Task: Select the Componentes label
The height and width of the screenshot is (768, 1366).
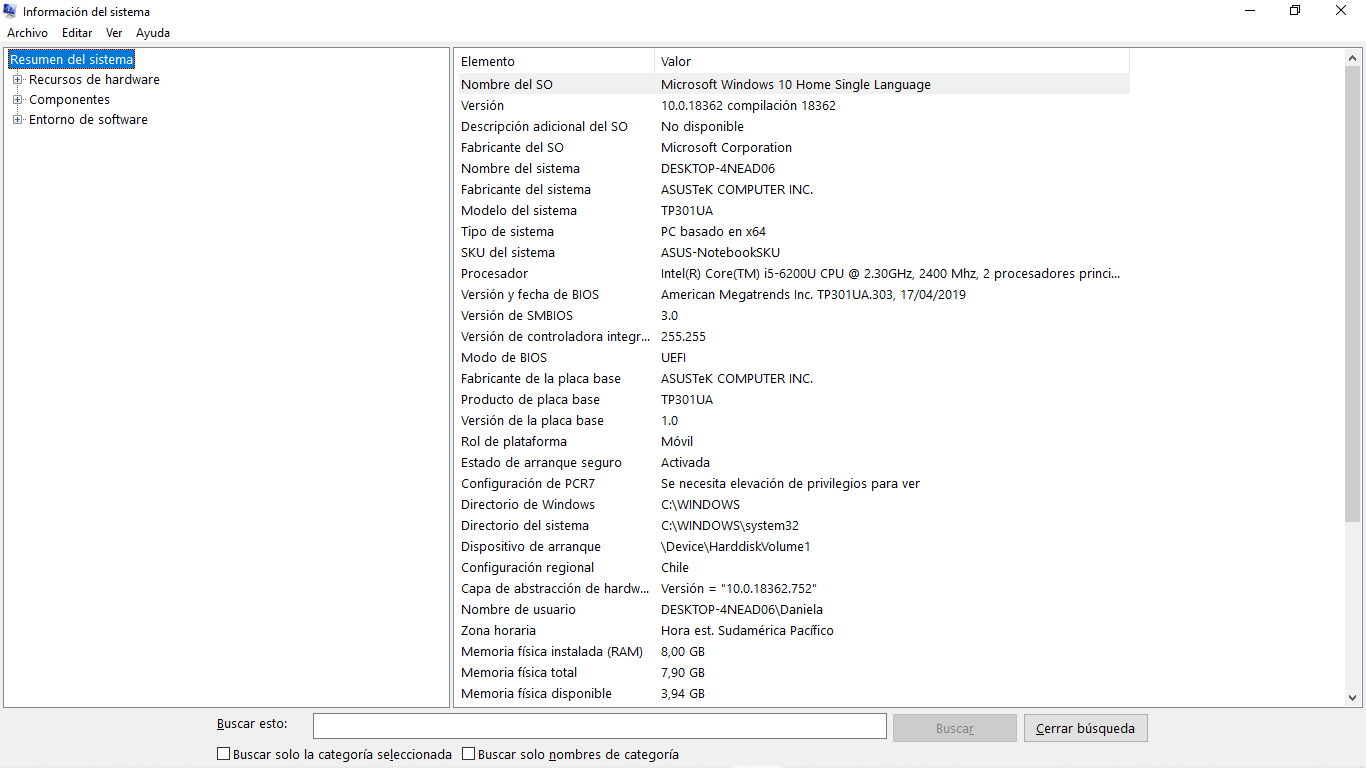Action: [x=69, y=100]
